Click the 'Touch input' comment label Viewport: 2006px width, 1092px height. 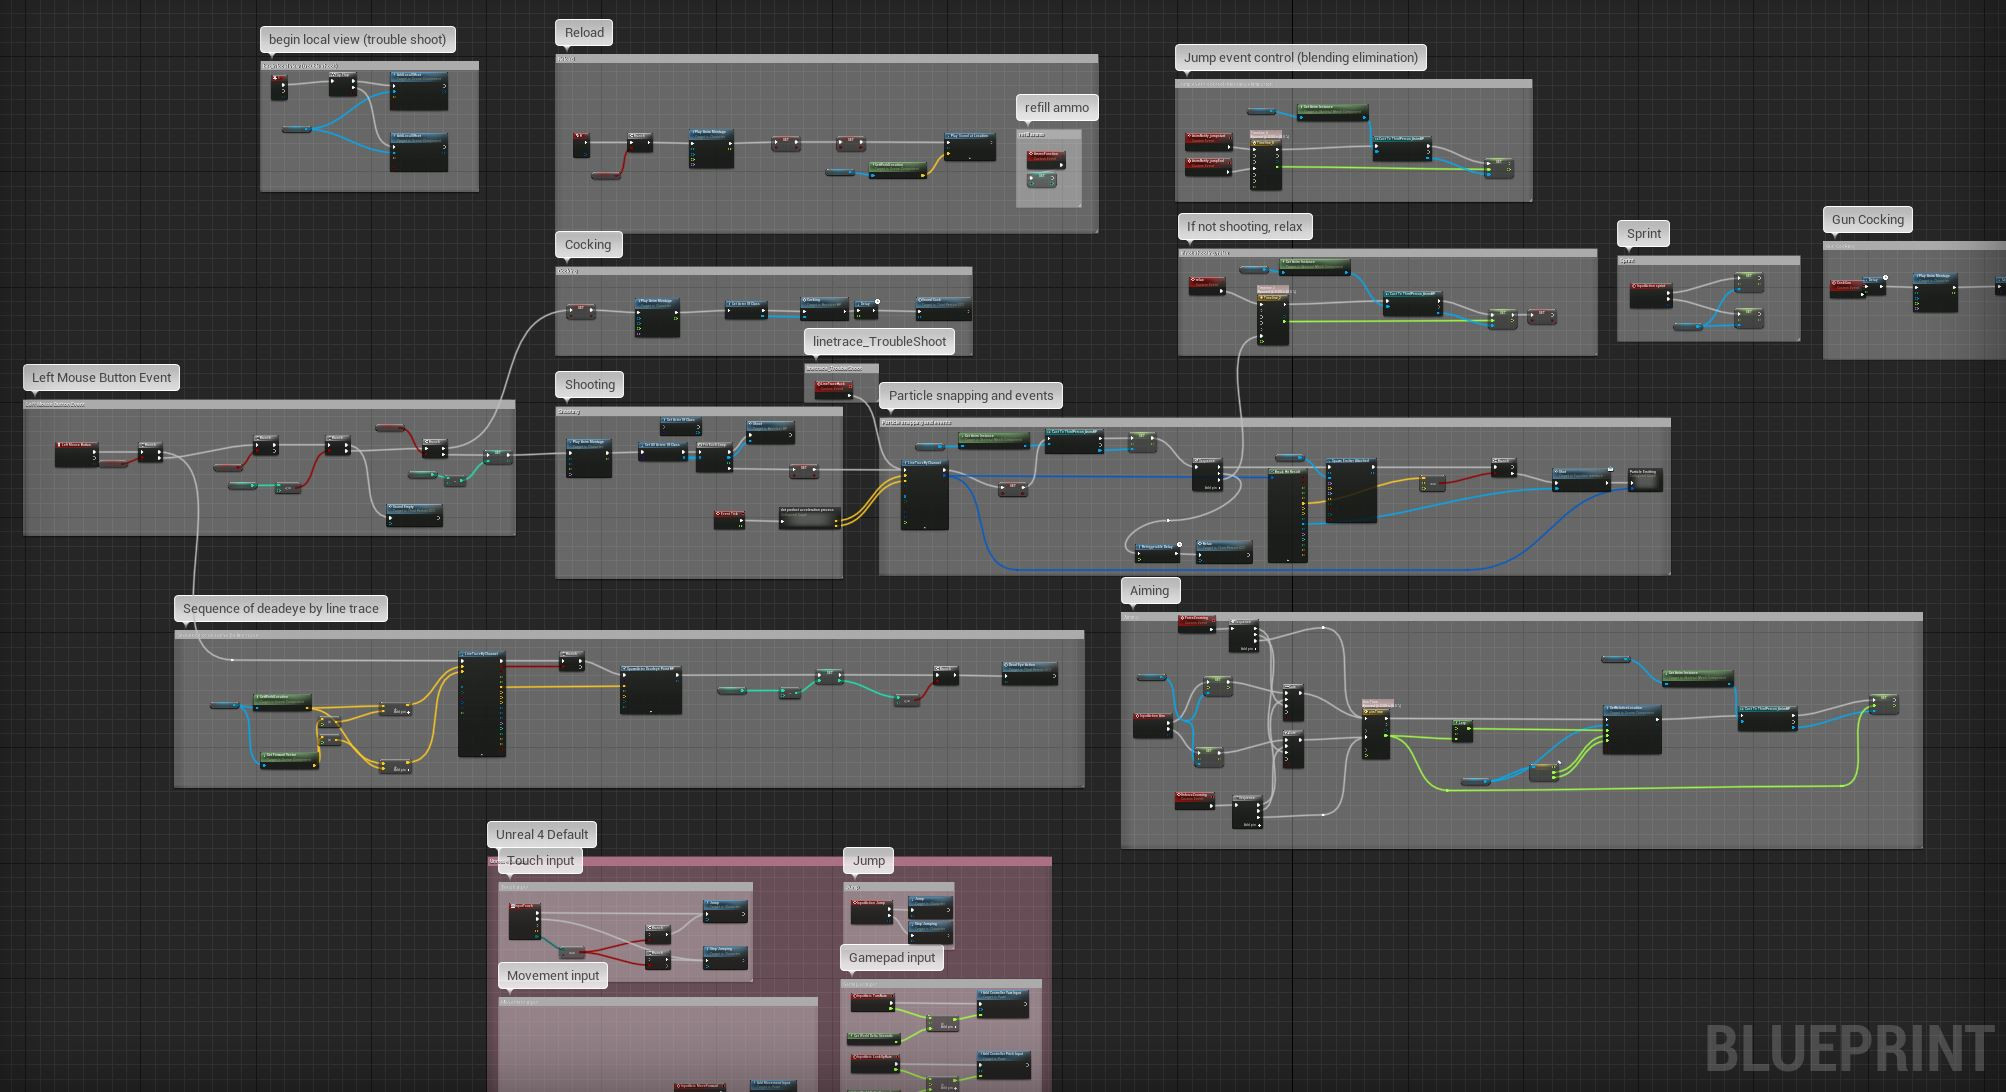click(541, 860)
